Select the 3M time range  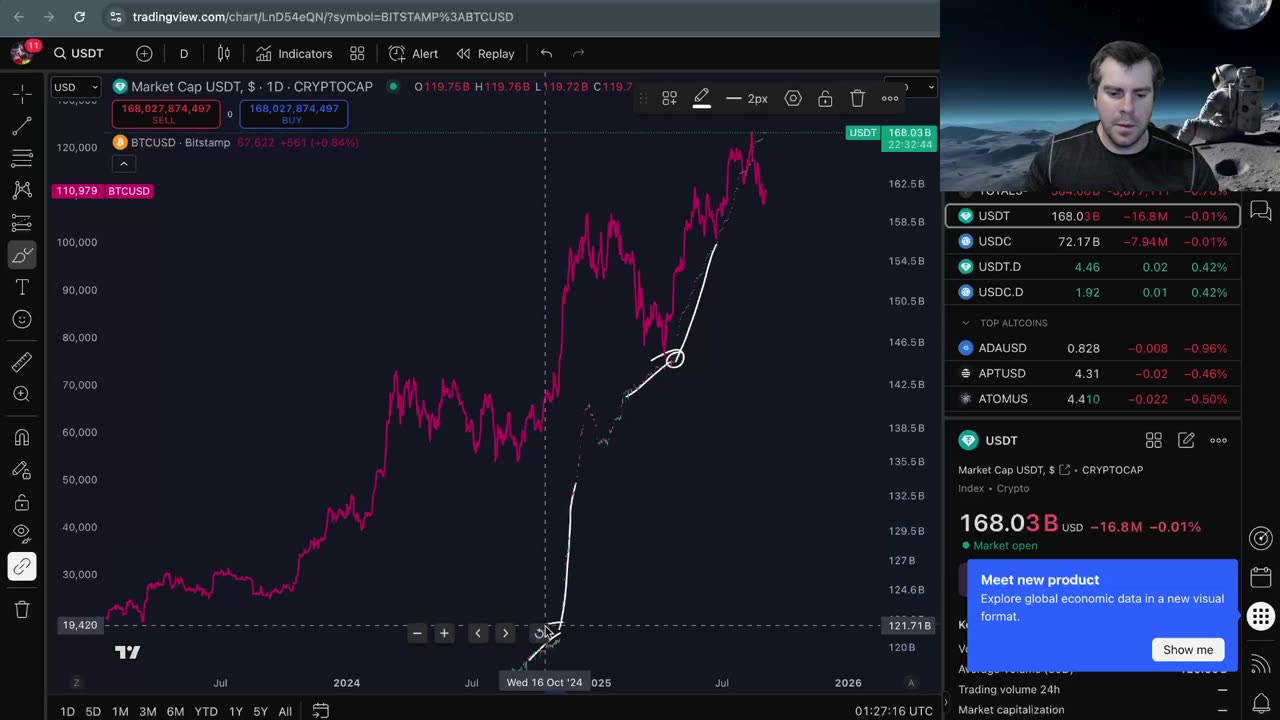coord(147,711)
